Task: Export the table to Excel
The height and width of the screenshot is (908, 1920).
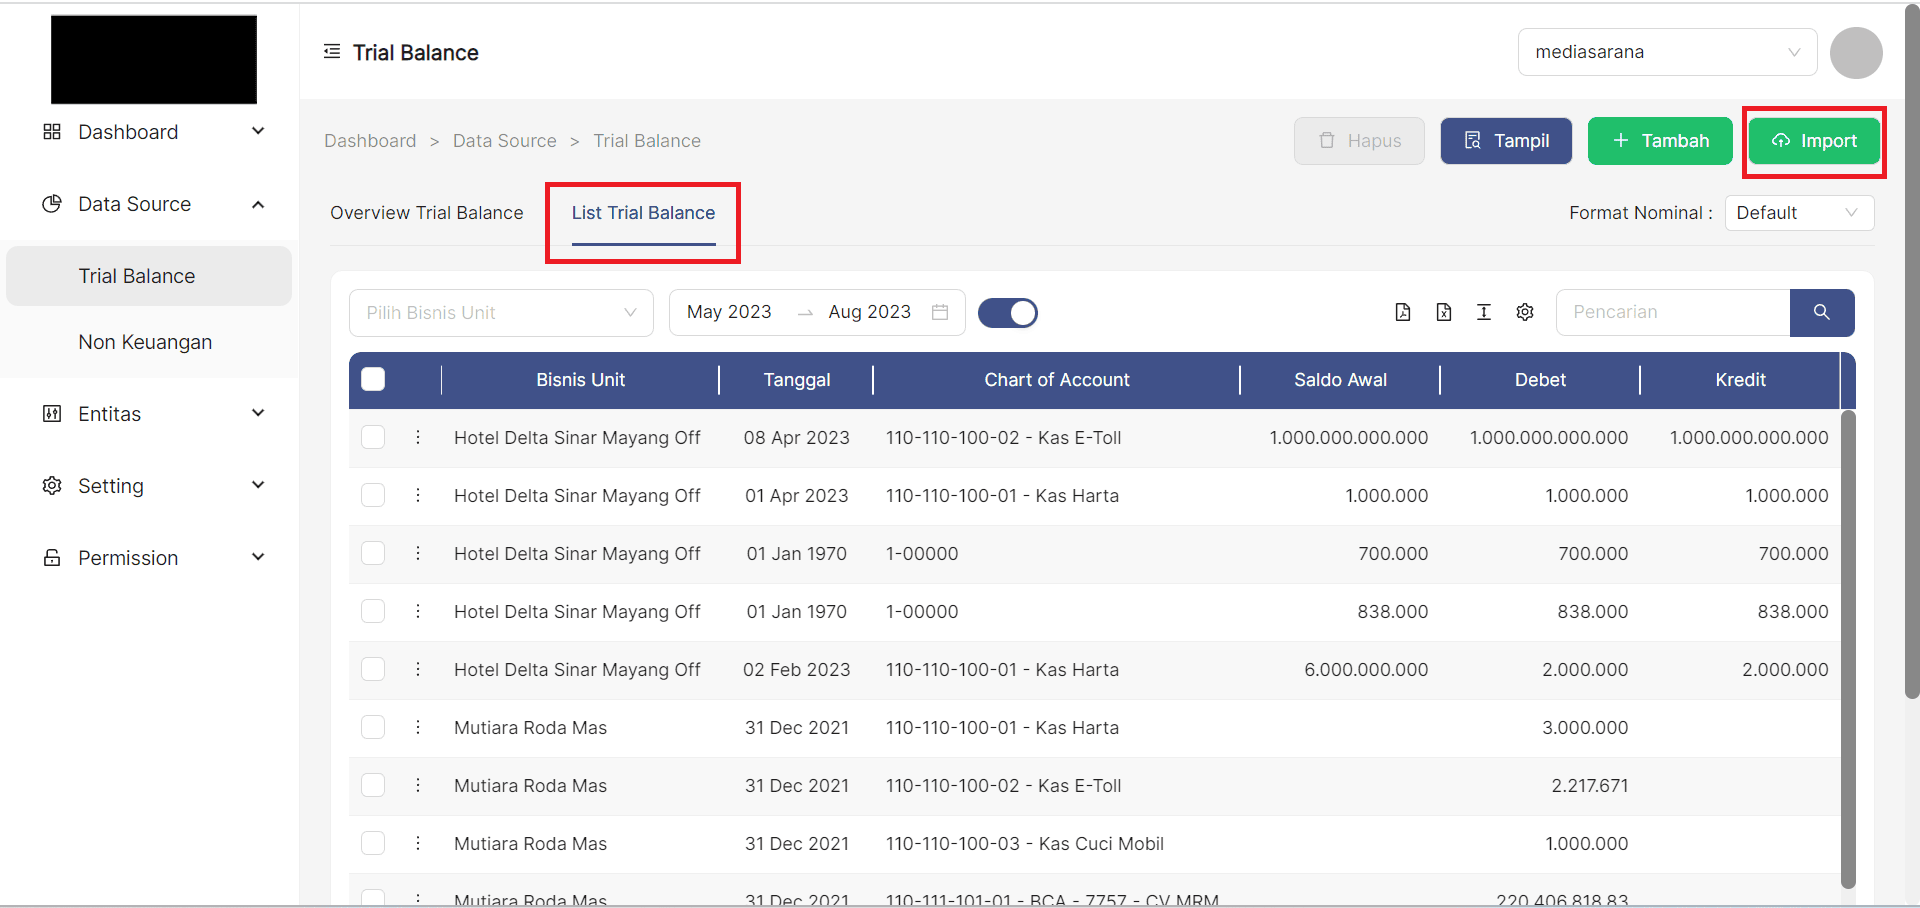Action: 1443,312
